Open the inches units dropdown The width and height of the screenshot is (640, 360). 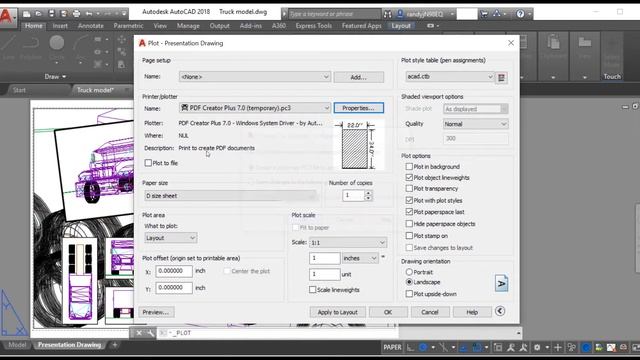(360, 258)
